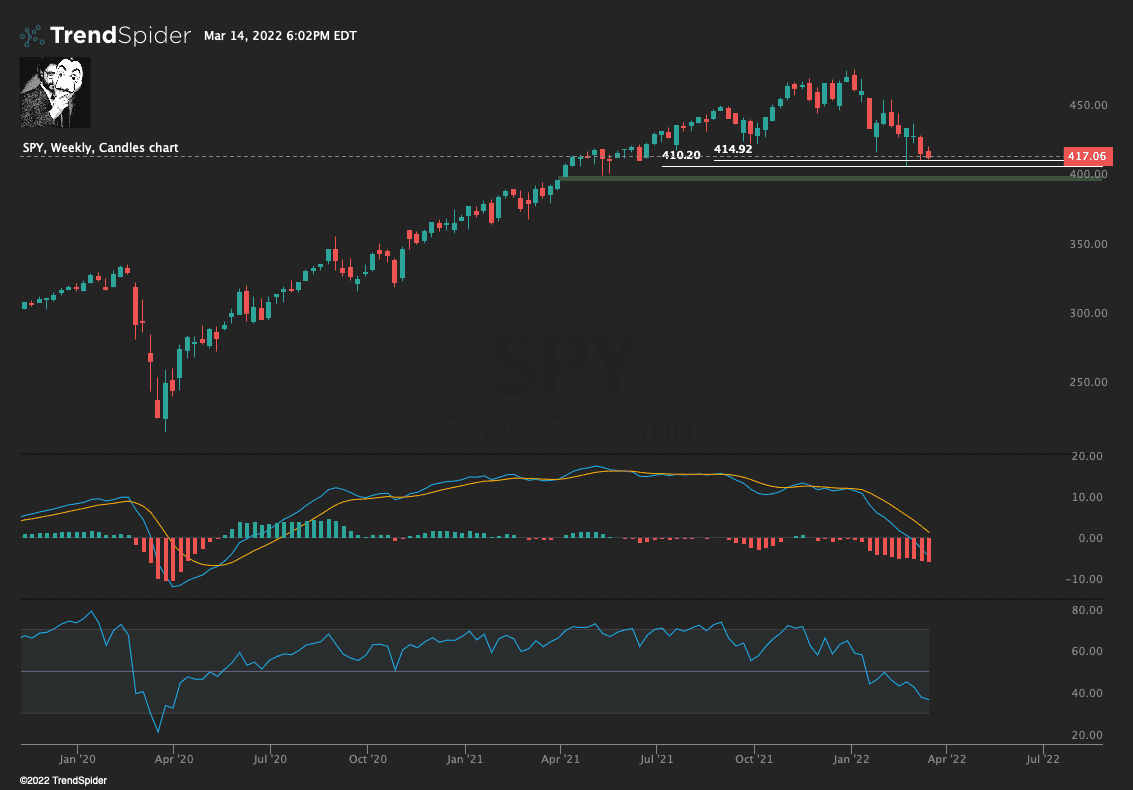Click the MACD 0.00 axis label
The width and height of the screenshot is (1133, 790).
pyautogui.click(x=1089, y=538)
